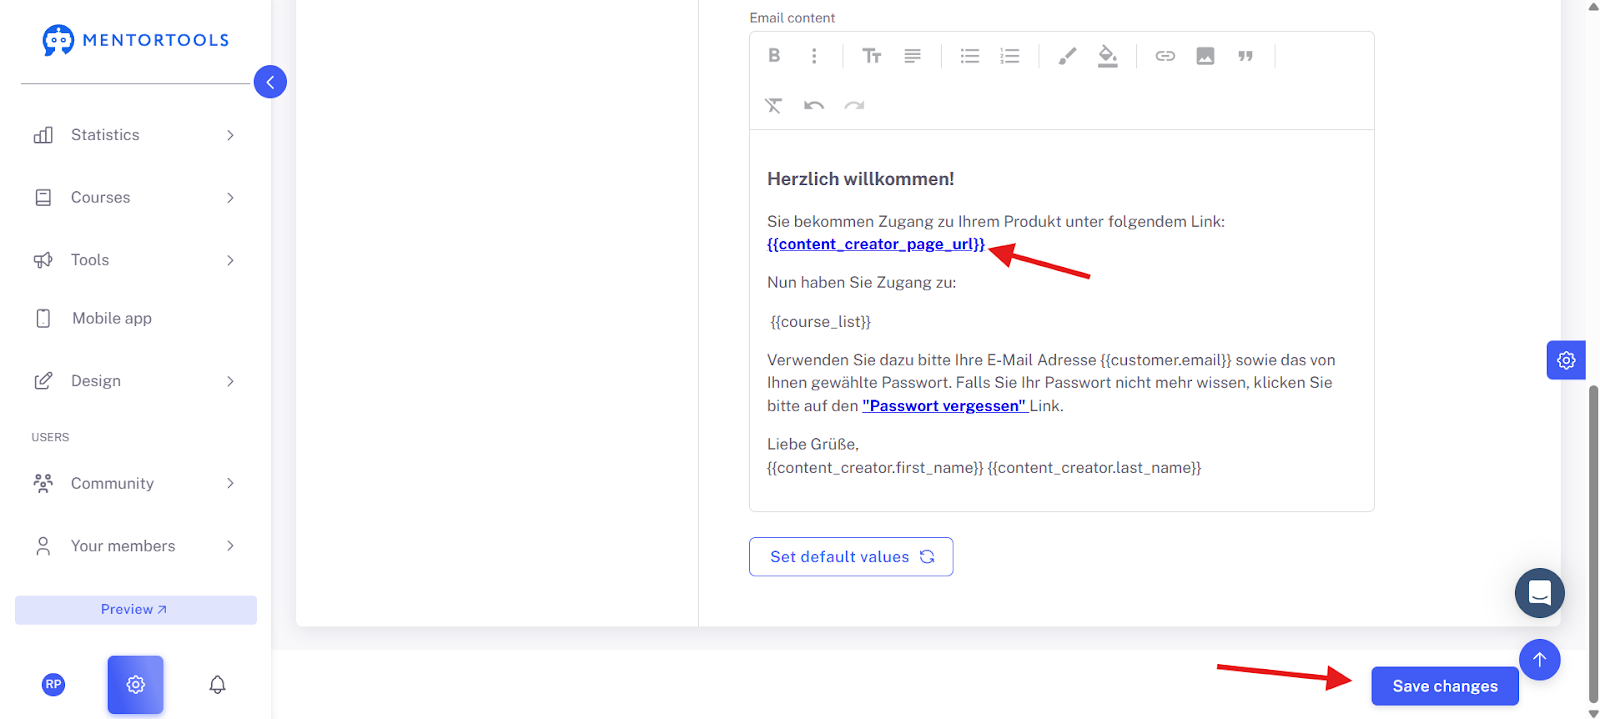Insert a hyperlink with link icon
Screen dimensions: 1600x719
(x=1165, y=56)
